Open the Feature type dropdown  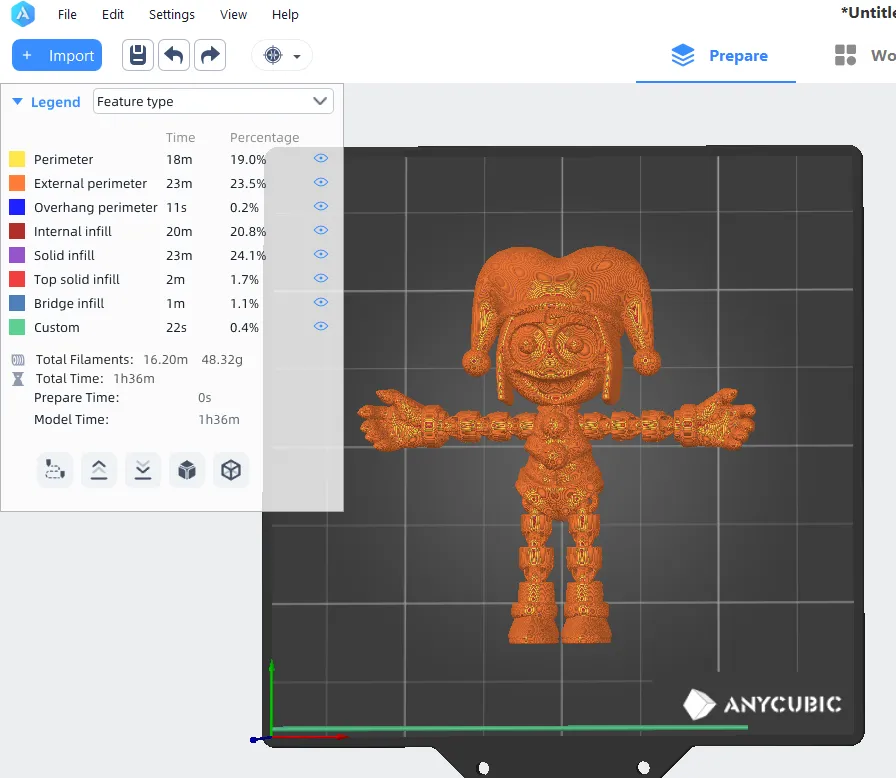pos(213,101)
